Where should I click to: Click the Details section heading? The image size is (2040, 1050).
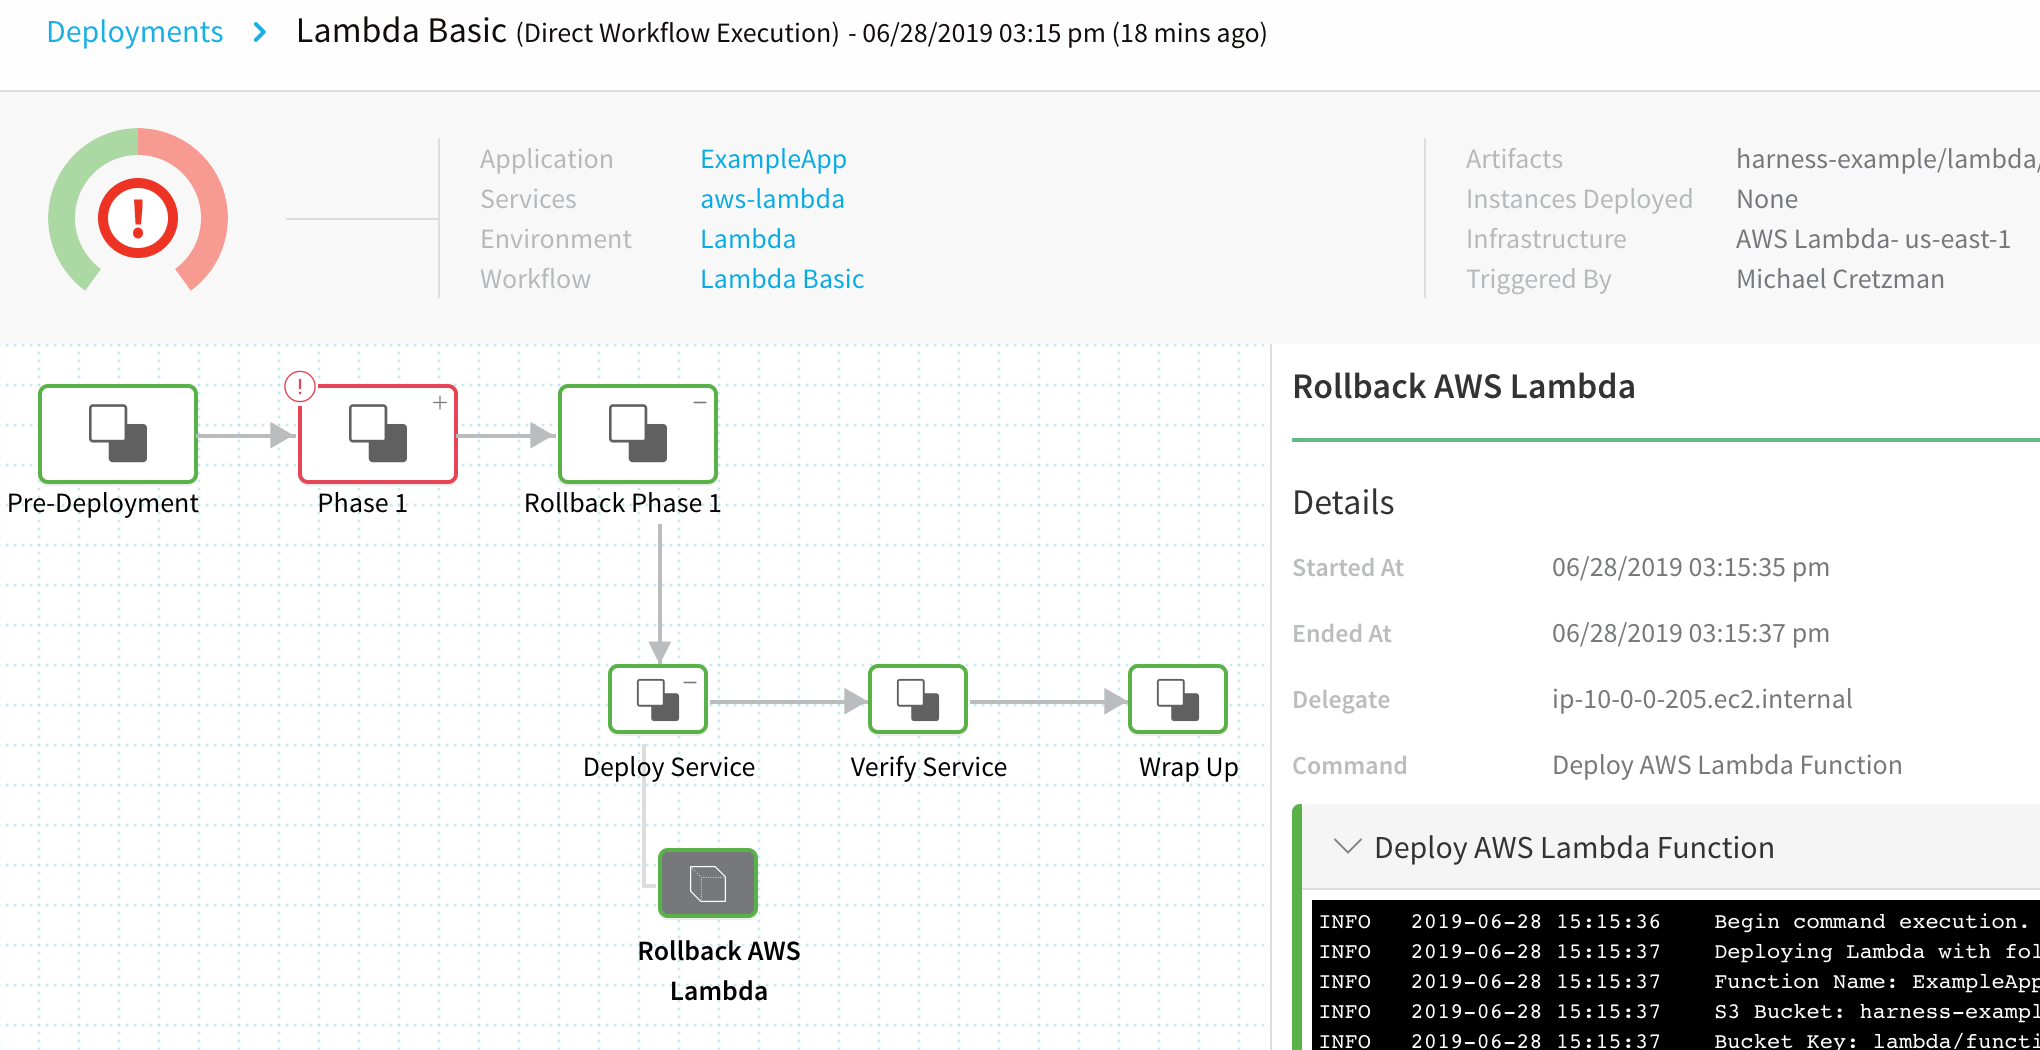point(1343,502)
